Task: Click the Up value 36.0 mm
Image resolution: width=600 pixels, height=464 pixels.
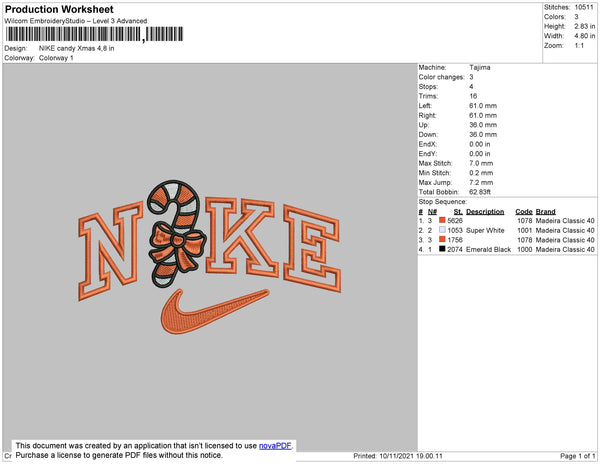Action: (483, 125)
